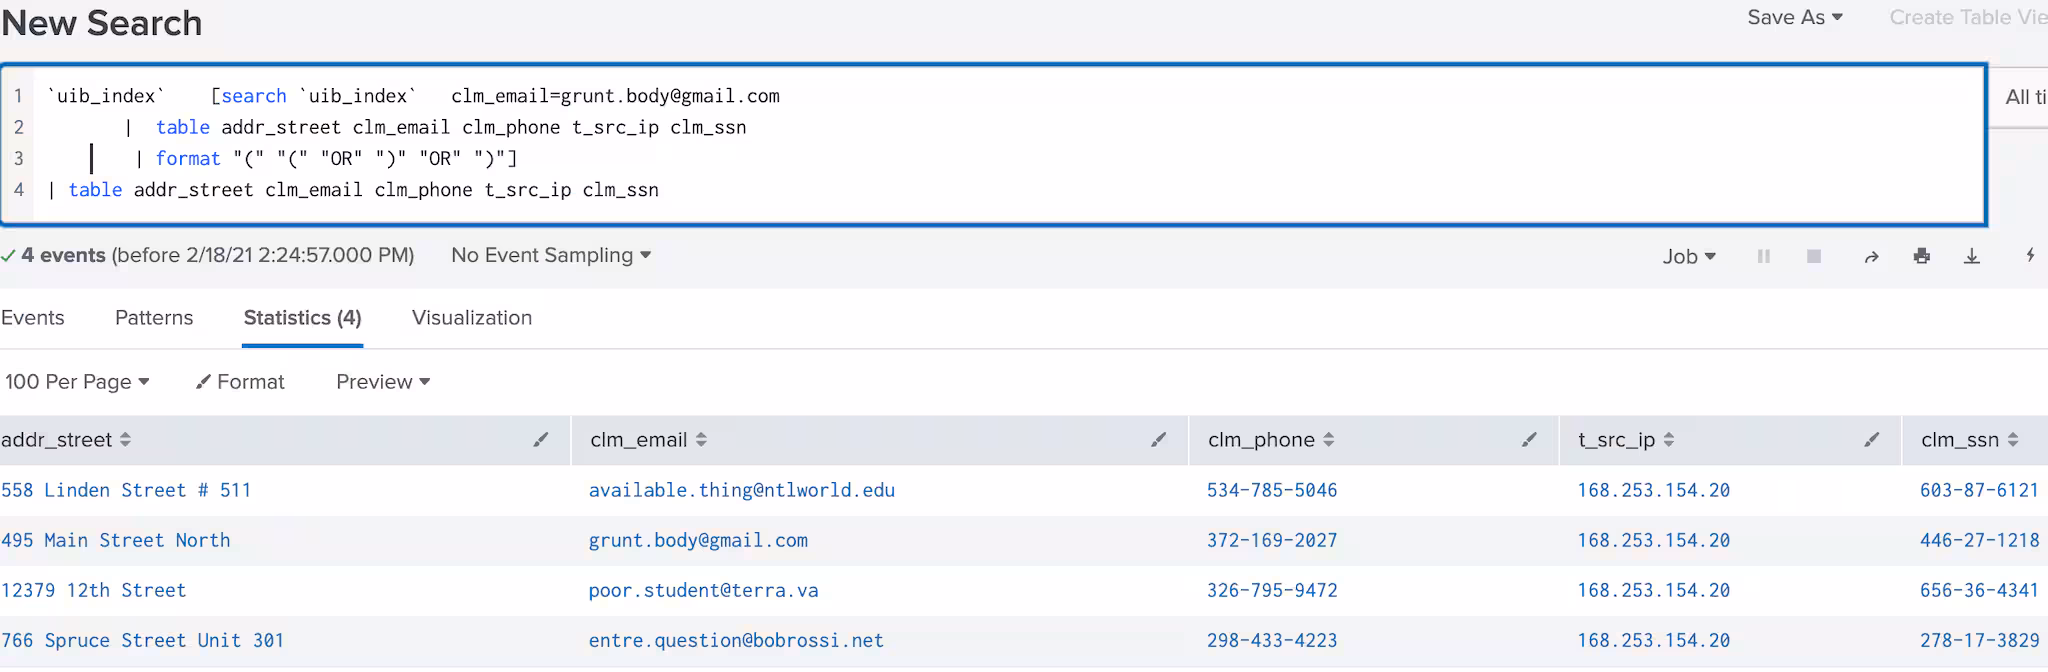Click the Format button above the table
The image size is (2048, 672).
[x=240, y=382]
